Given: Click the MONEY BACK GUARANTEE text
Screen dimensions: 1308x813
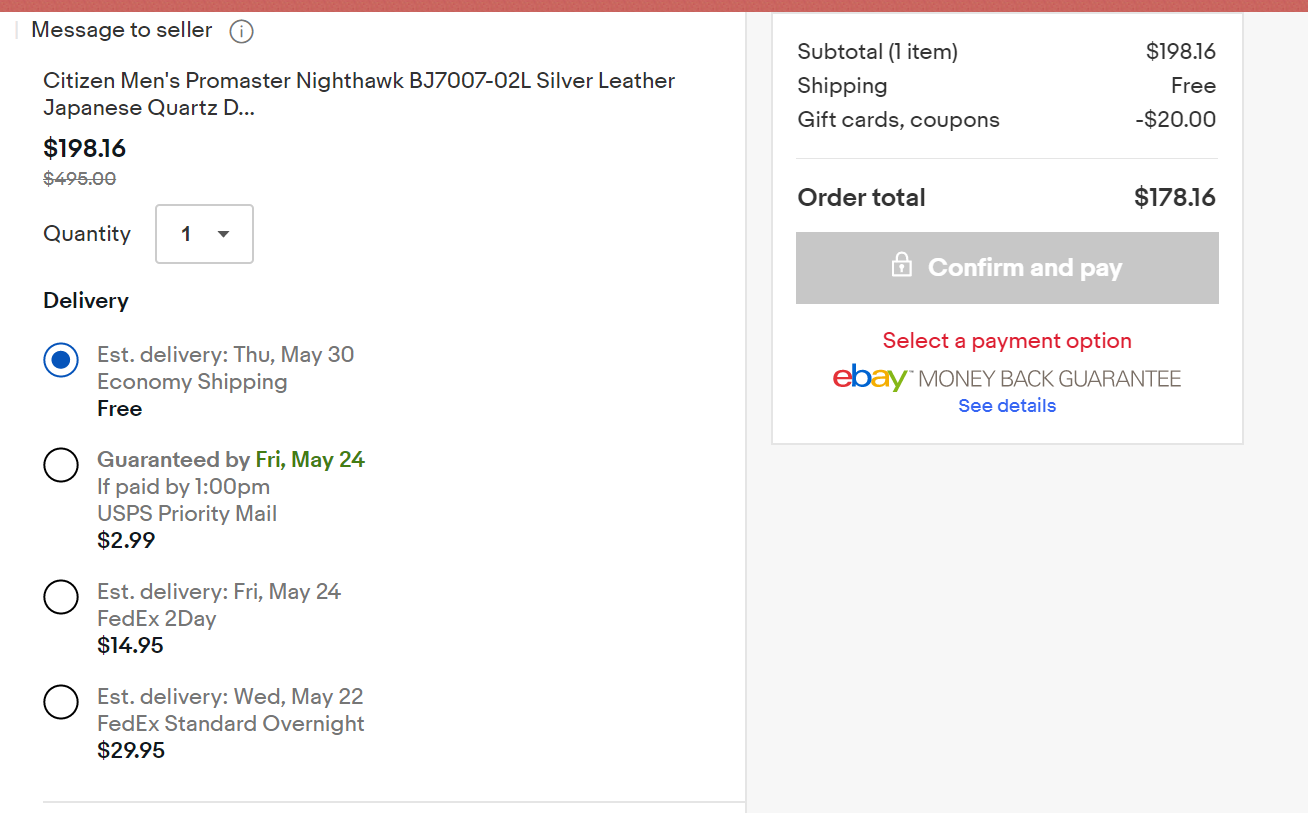Looking at the screenshot, I should pos(1050,379).
